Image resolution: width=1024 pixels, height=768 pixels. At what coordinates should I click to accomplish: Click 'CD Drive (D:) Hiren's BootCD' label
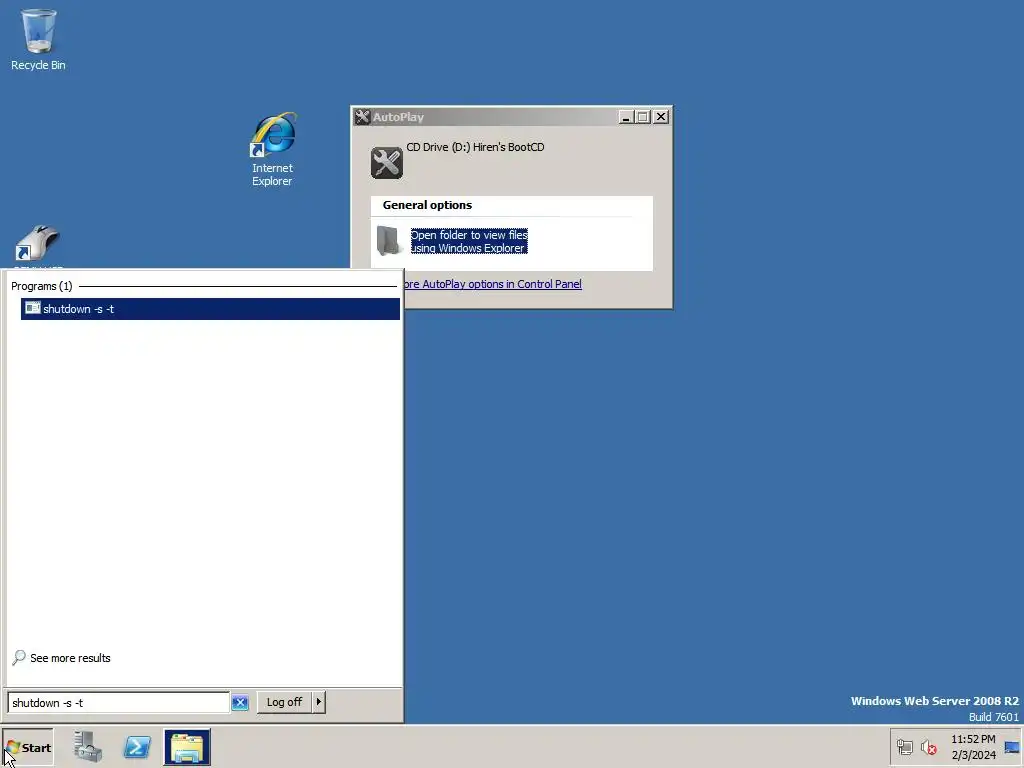click(475, 148)
